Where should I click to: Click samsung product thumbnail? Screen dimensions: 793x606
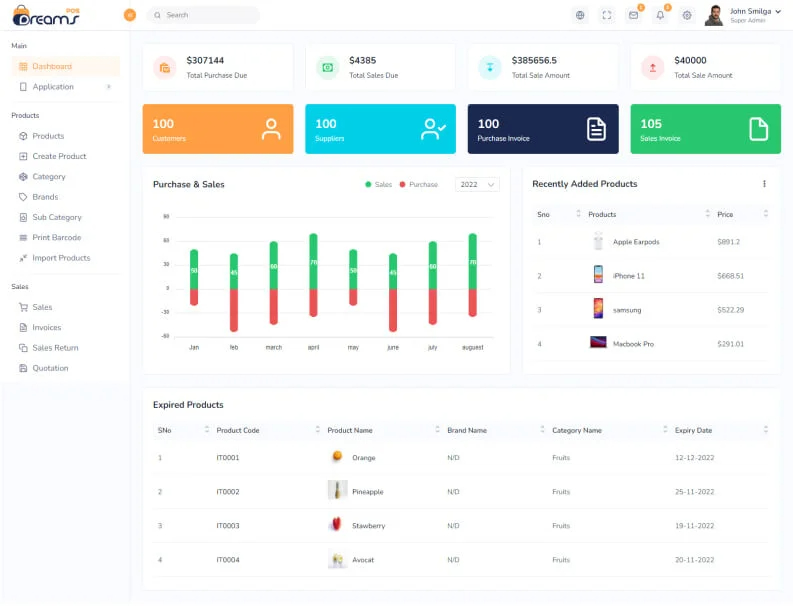click(598, 309)
